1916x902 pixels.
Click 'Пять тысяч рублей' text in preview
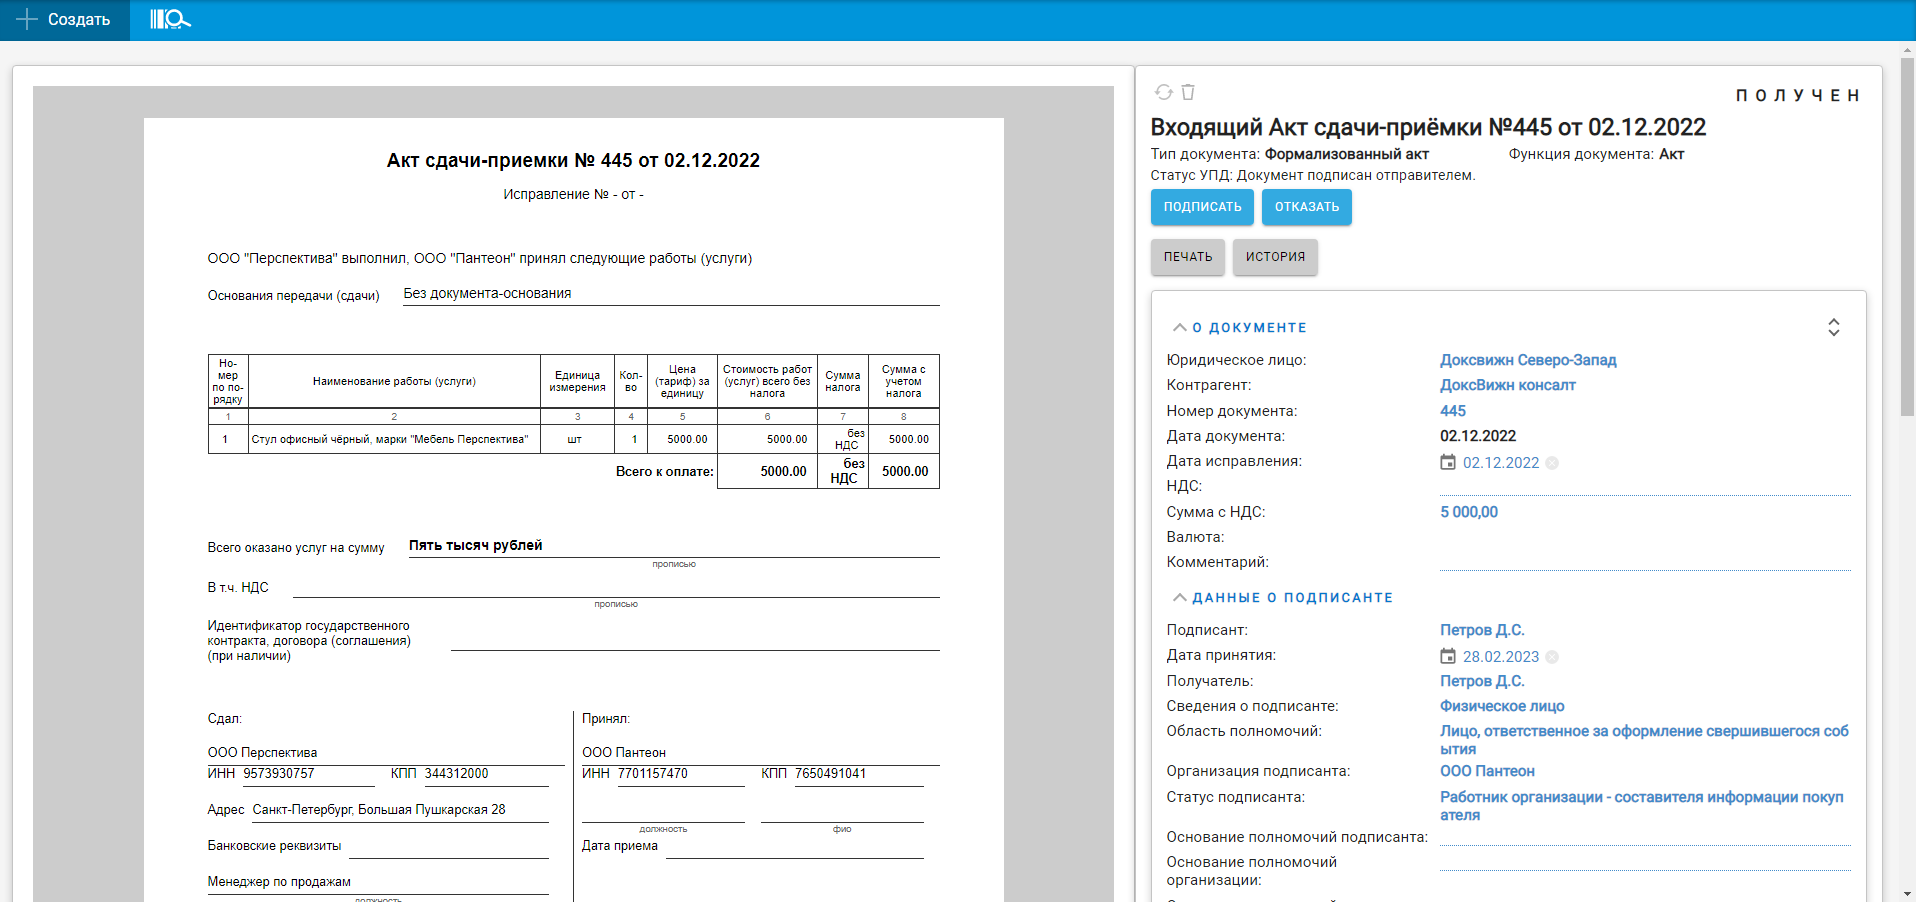(x=476, y=545)
